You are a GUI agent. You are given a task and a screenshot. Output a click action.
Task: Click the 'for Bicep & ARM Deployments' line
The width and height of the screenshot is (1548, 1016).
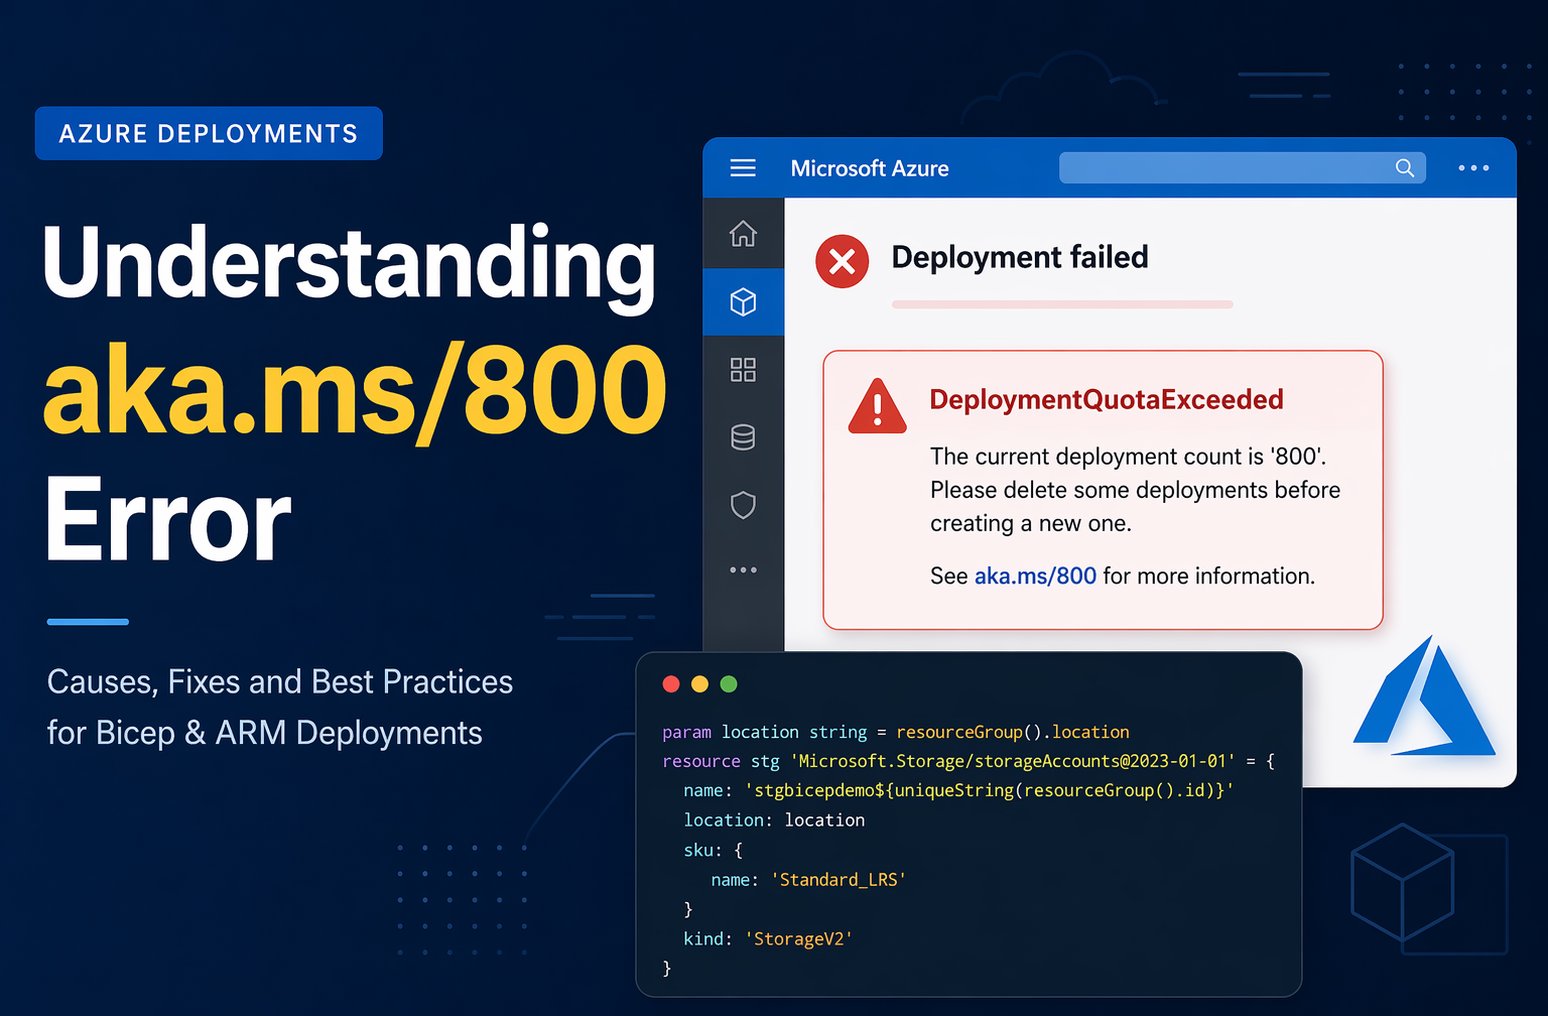[x=265, y=733]
